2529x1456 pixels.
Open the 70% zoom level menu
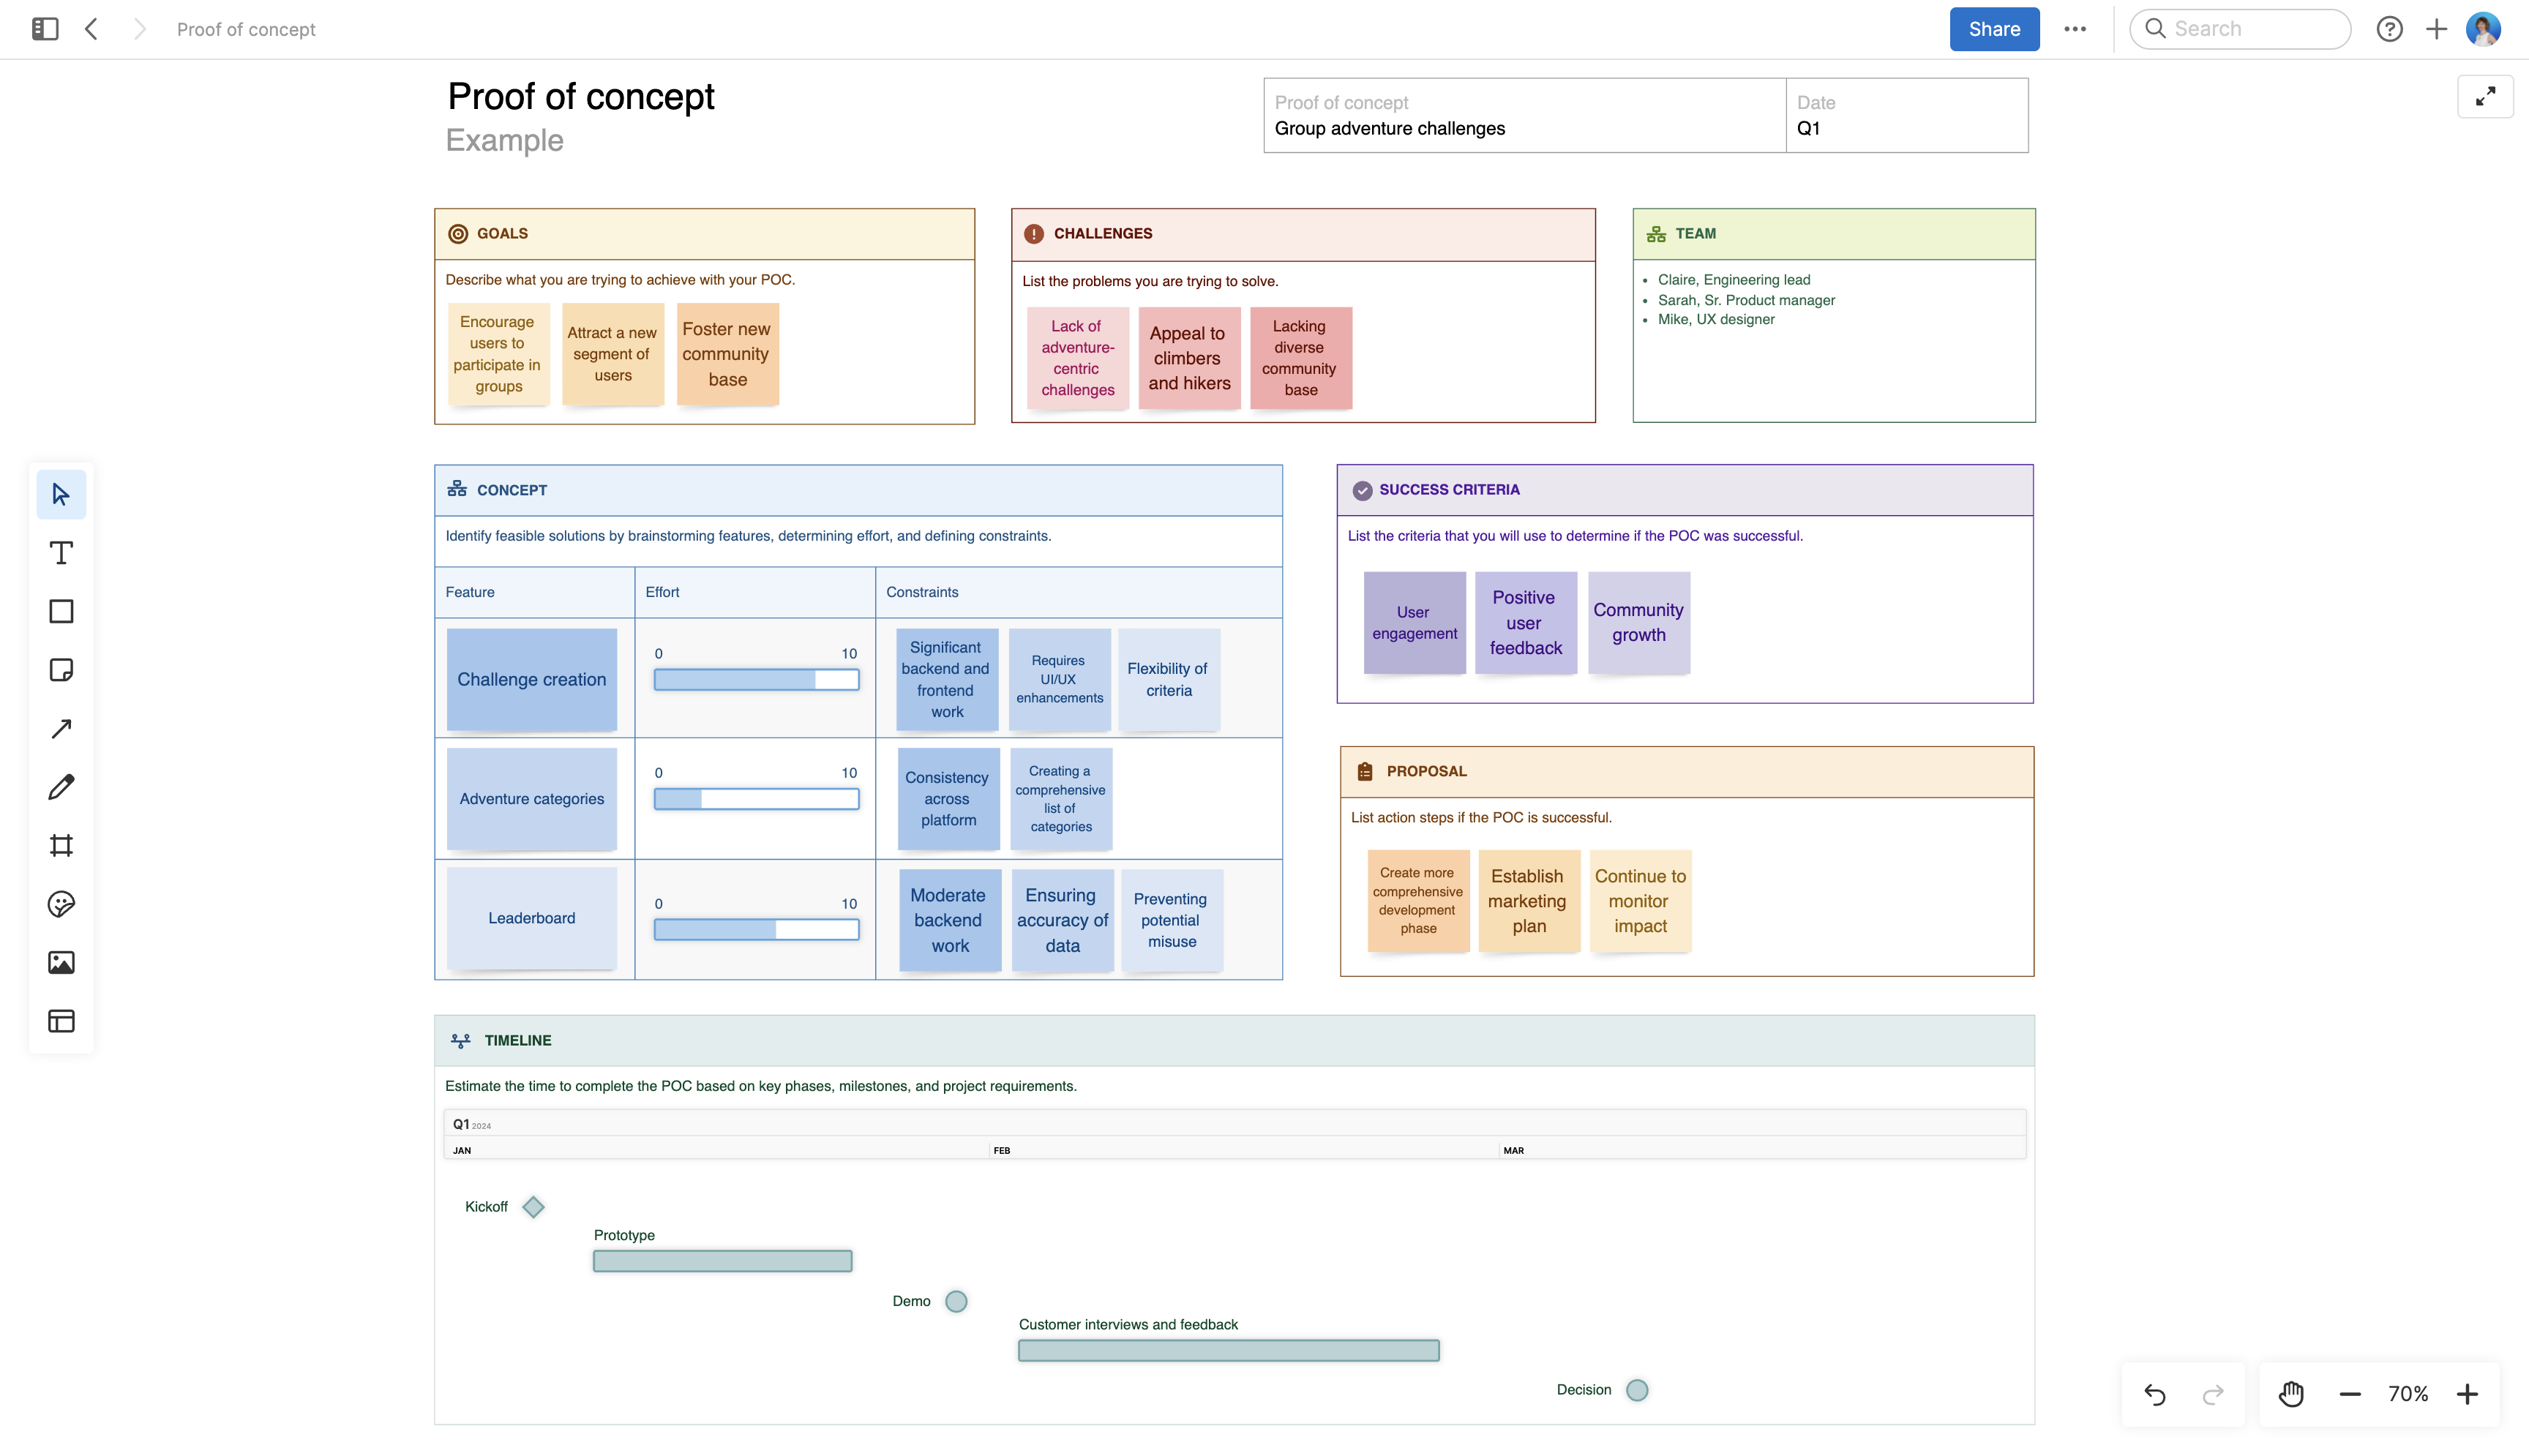(x=2408, y=1394)
